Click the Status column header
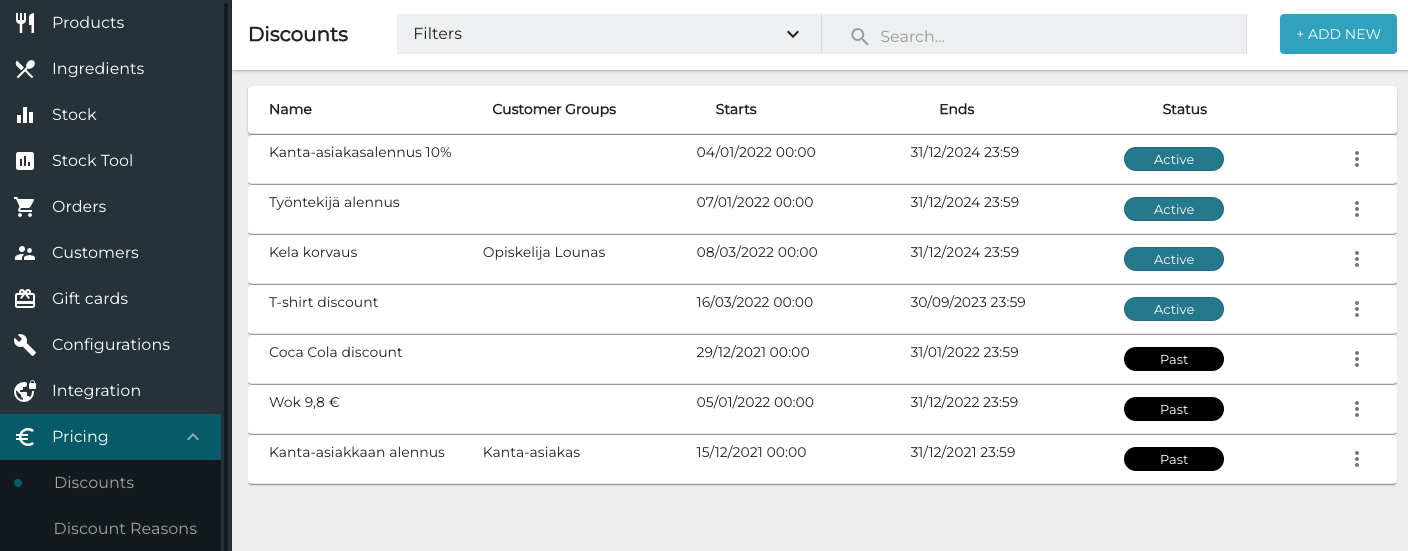The width and height of the screenshot is (1408, 551). 1184,109
